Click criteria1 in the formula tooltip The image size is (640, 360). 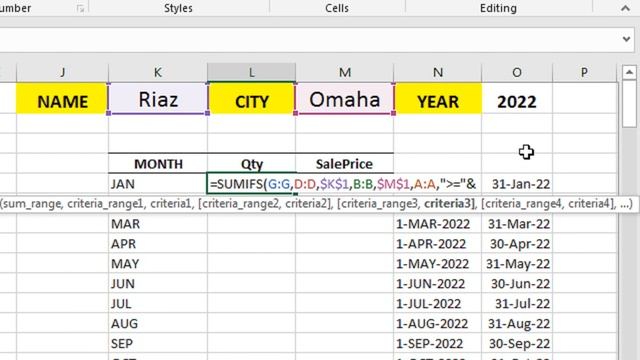171,203
